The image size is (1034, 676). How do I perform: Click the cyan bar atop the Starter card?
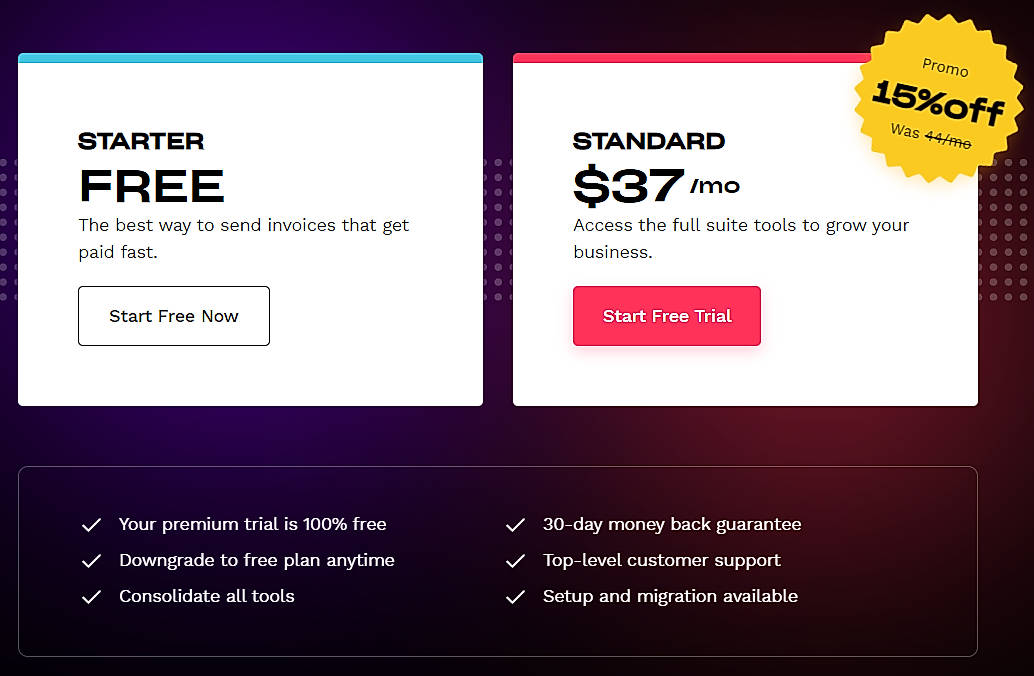tap(249, 57)
